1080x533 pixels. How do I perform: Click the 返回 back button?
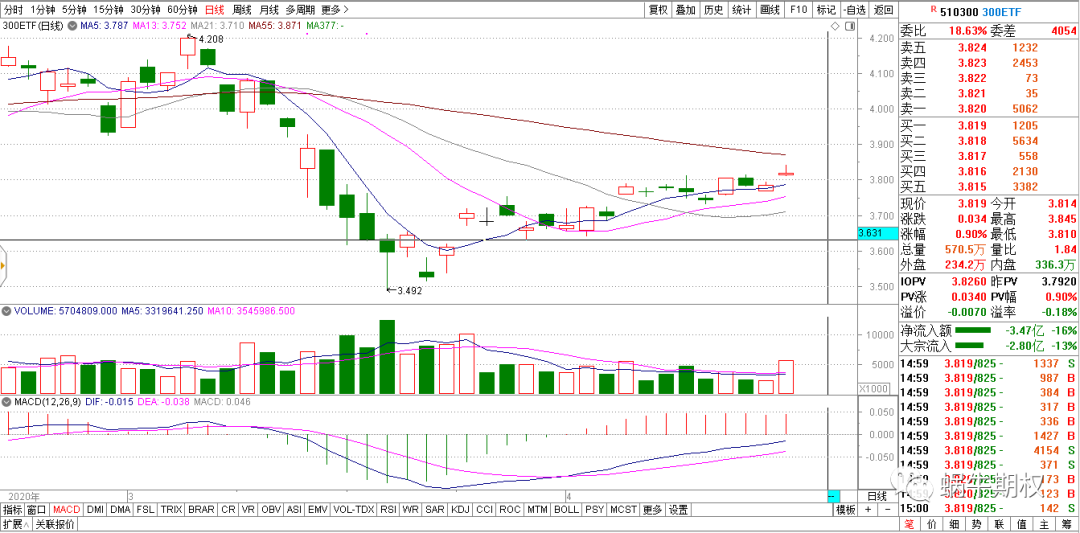click(883, 10)
